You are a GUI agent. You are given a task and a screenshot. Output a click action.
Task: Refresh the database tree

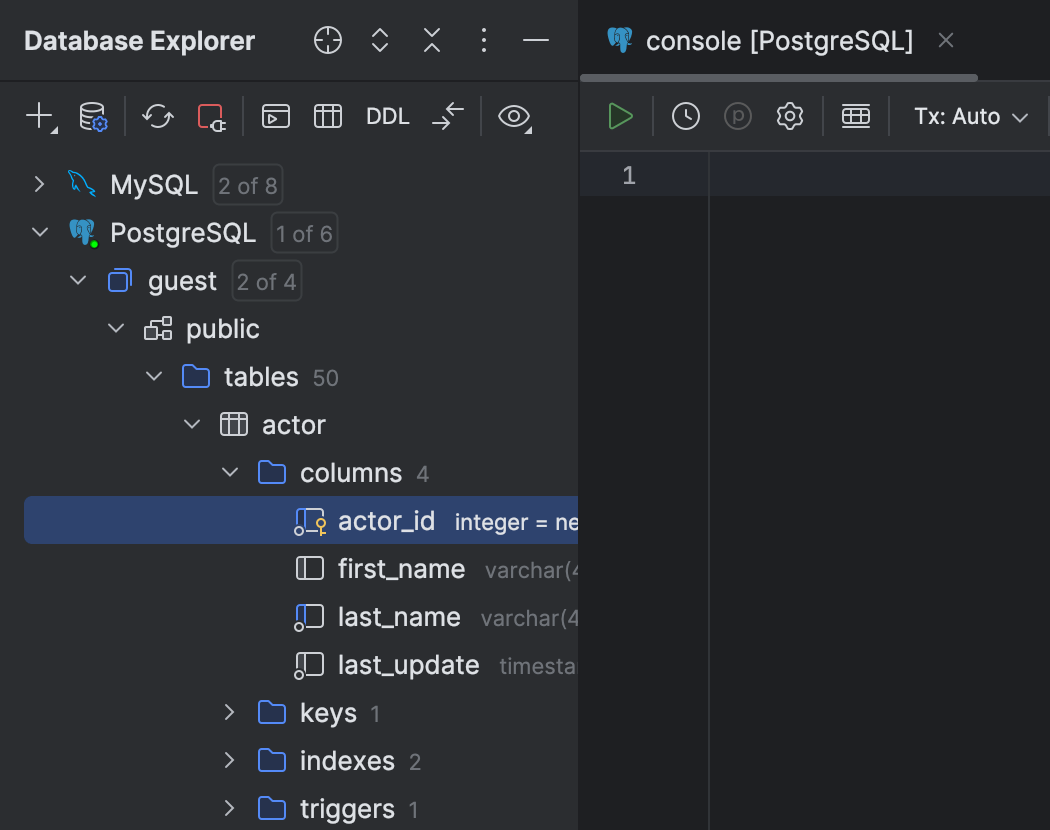[157, 116]
